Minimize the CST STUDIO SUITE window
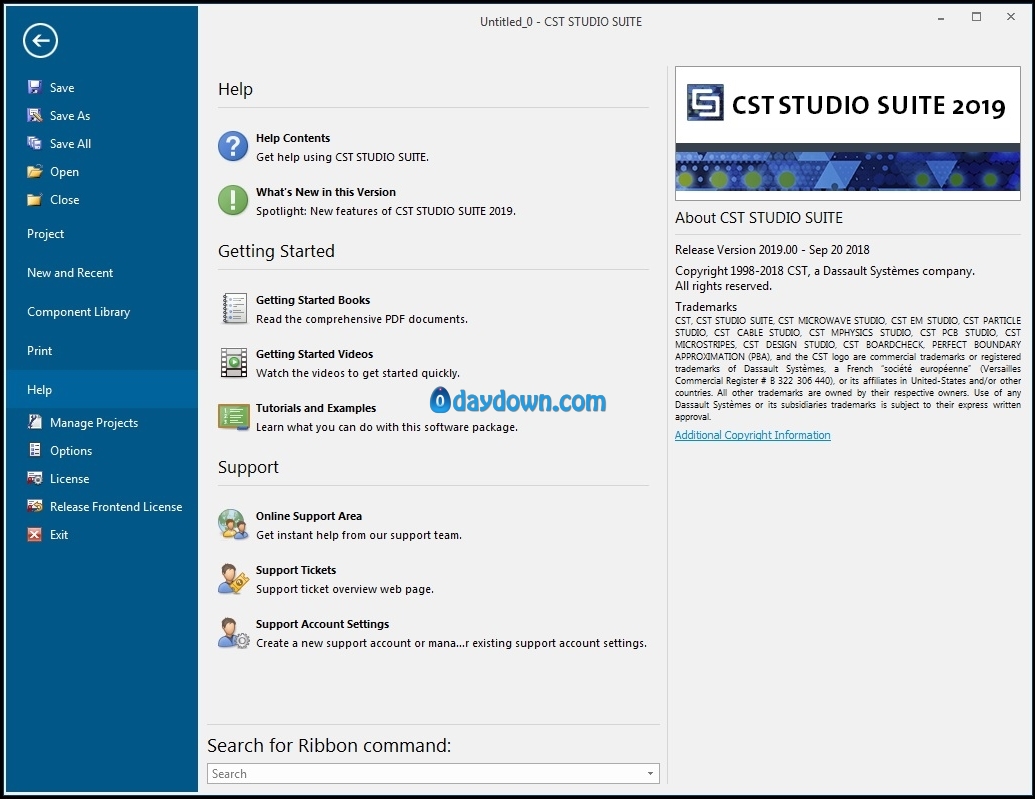The height and width of the screenshot is (799, 1035). (941, 18)
